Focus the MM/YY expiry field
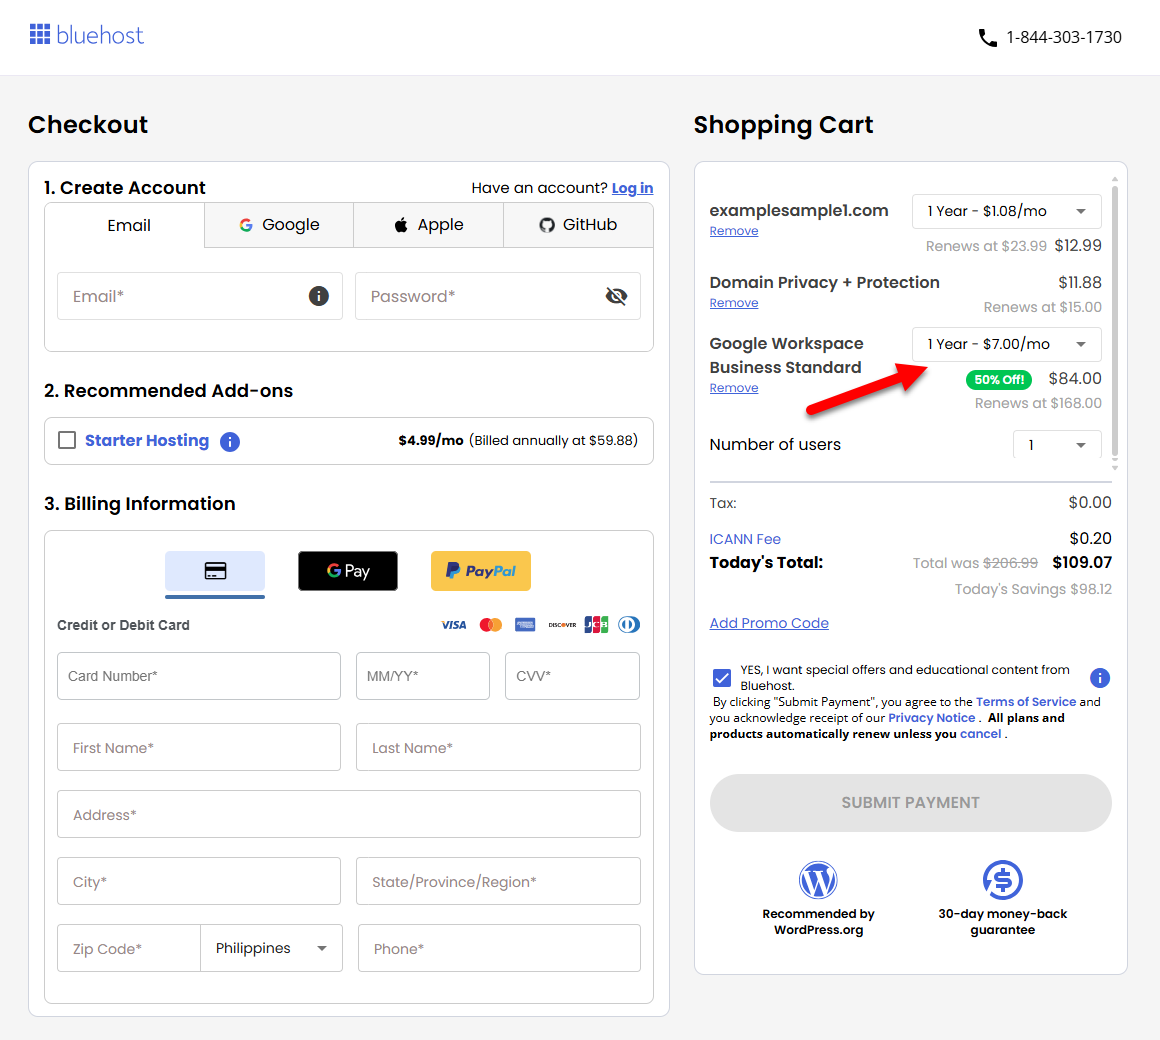This screenshot has width=1160, height=1040. [x=423, y=676]
